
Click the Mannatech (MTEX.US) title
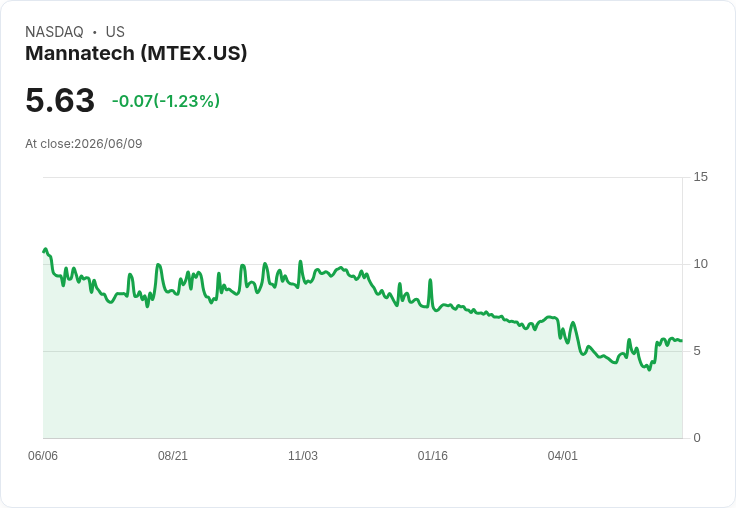point(136,53)
